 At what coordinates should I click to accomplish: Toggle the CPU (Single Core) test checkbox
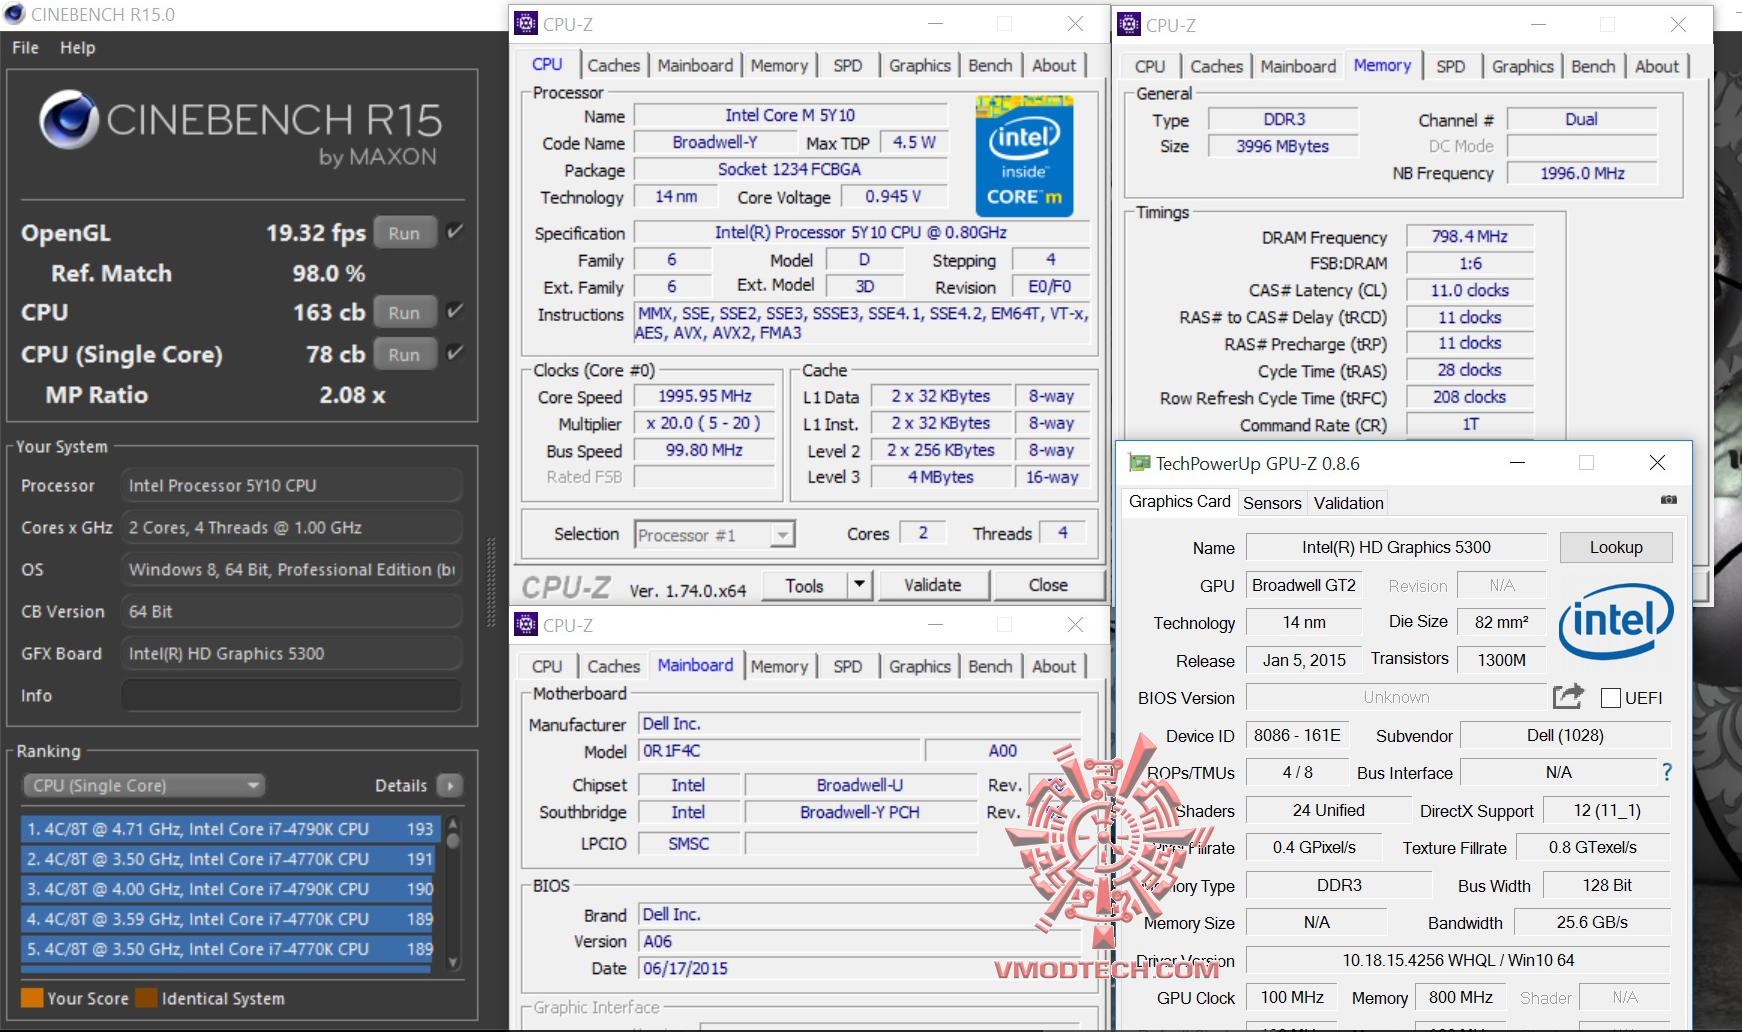(455, 353)
